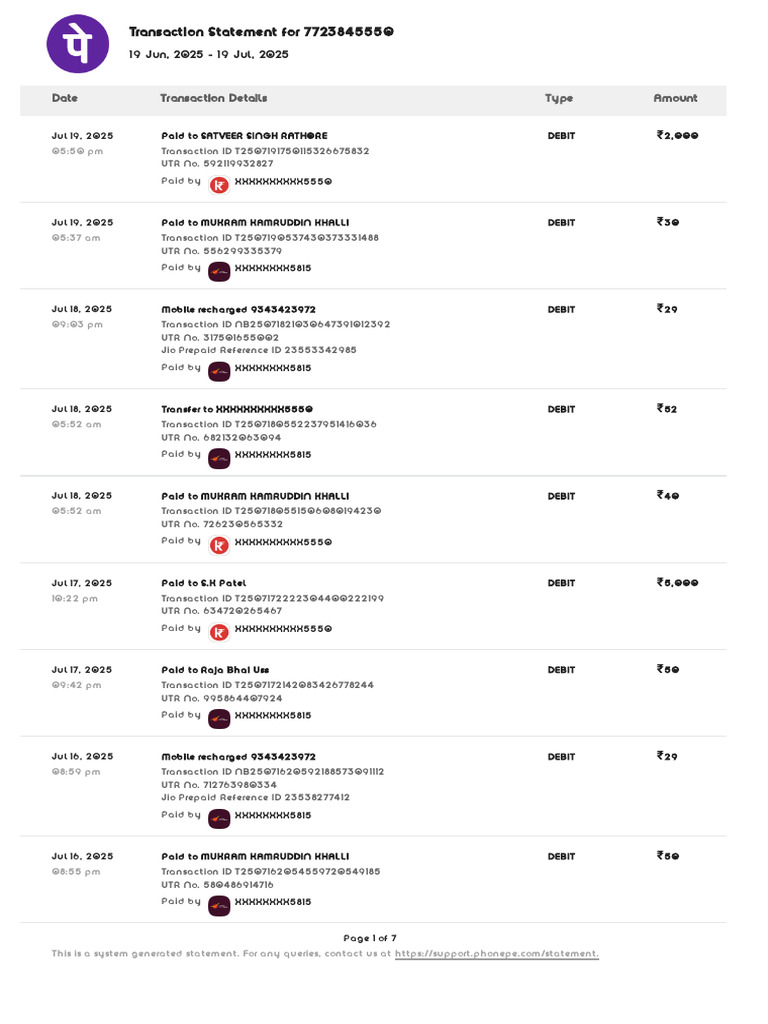Screen dimensions: 768x1024
Task: Click Kotak bank icon for Satveer Singh Rathore payment
Action: point(219,184)
